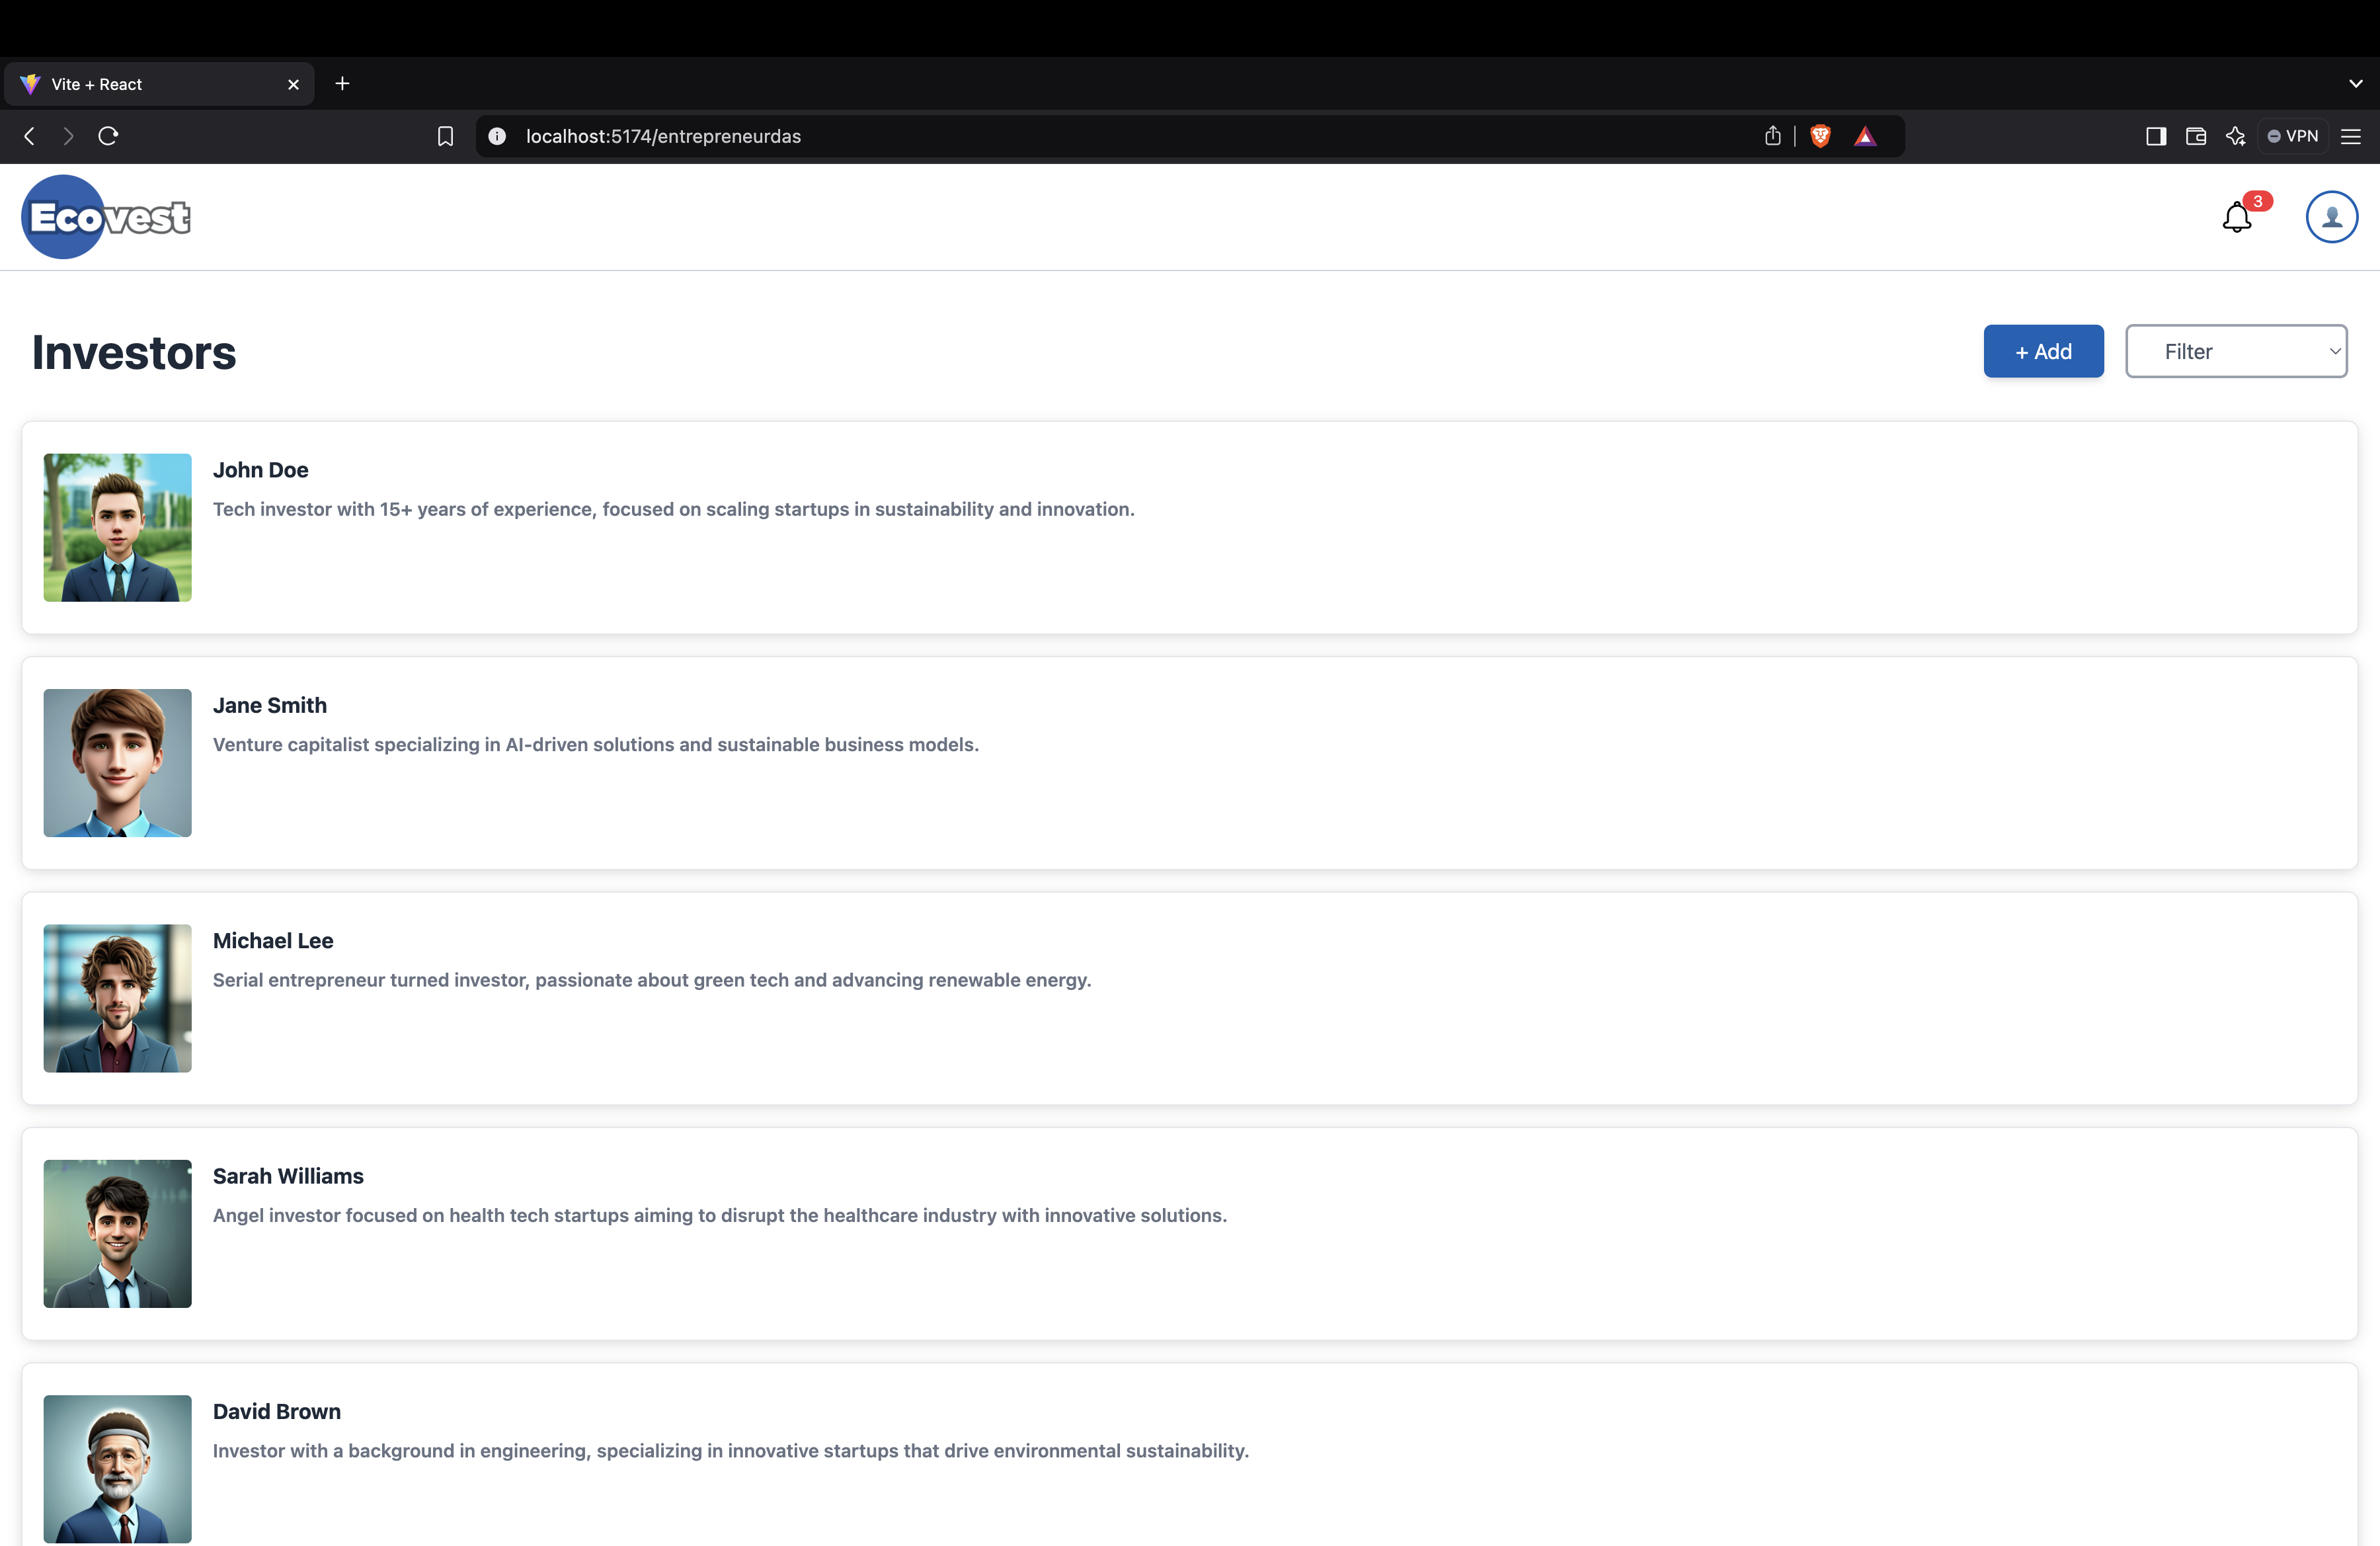This screenshot has width=2380, height=1546.
Task: Open the browser share icon
Action: 1772,136
